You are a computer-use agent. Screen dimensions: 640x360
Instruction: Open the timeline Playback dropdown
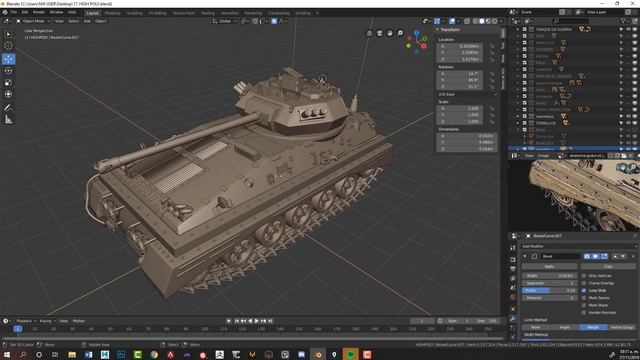pyautogui.click(x=26, y=321)
